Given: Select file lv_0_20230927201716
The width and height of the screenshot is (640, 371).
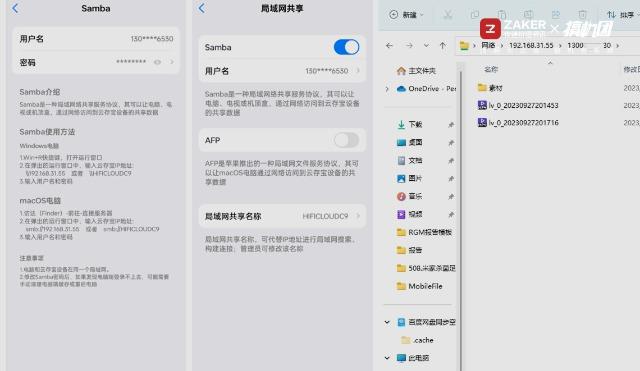Looking at the screenshot, I should [518, 122].
